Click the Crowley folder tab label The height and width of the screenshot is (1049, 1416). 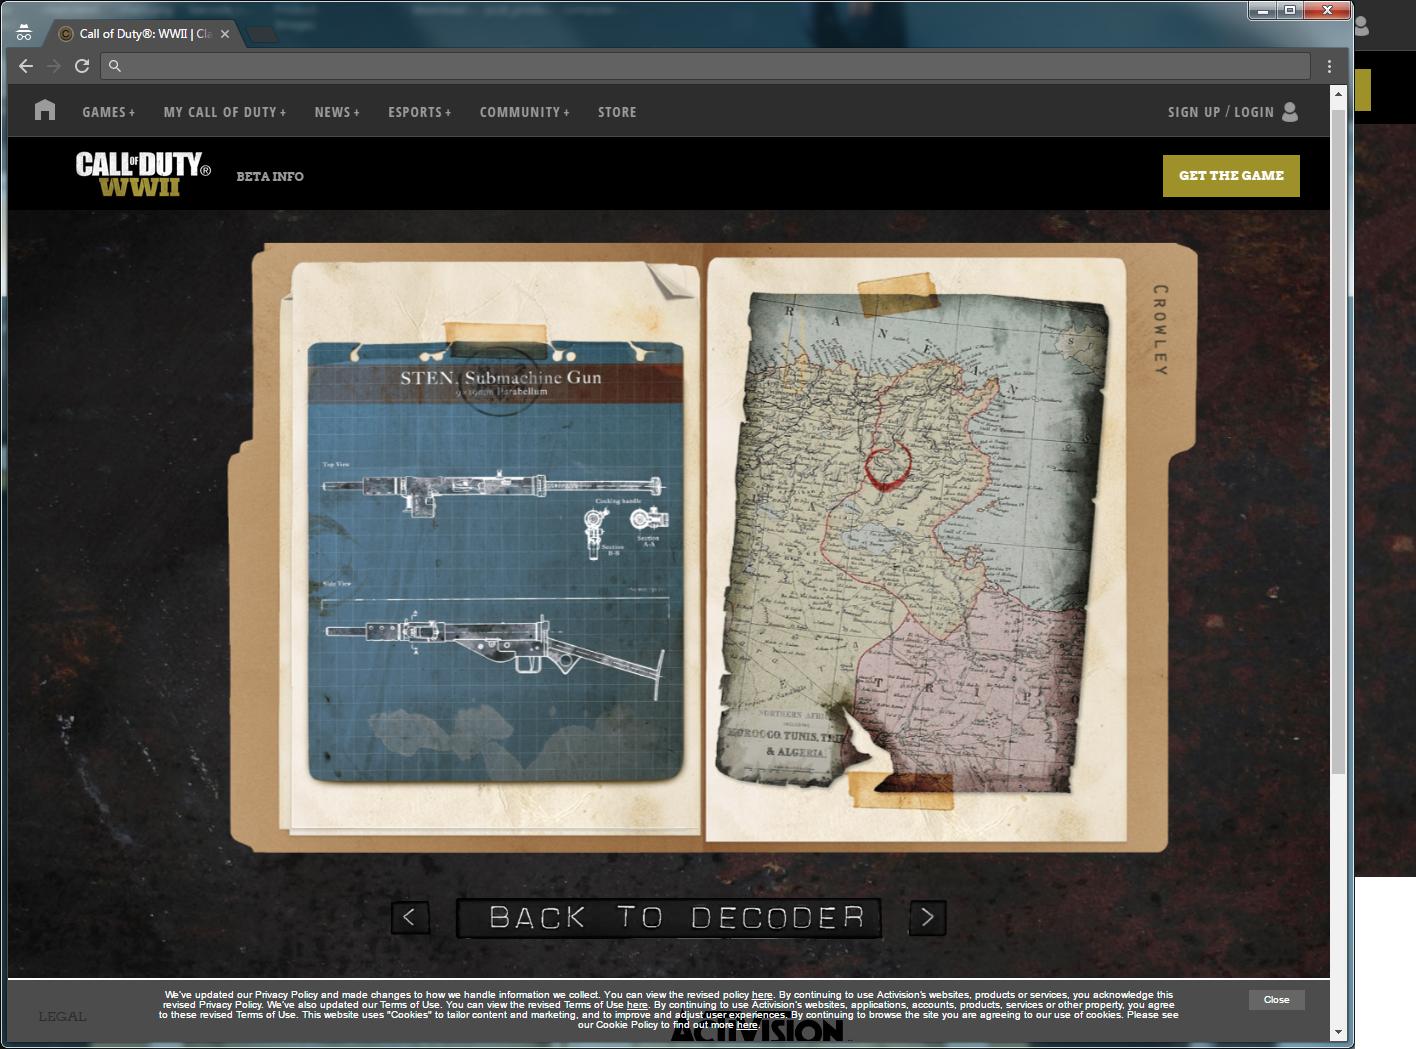pyautogui.click(x=1160, y=331)
